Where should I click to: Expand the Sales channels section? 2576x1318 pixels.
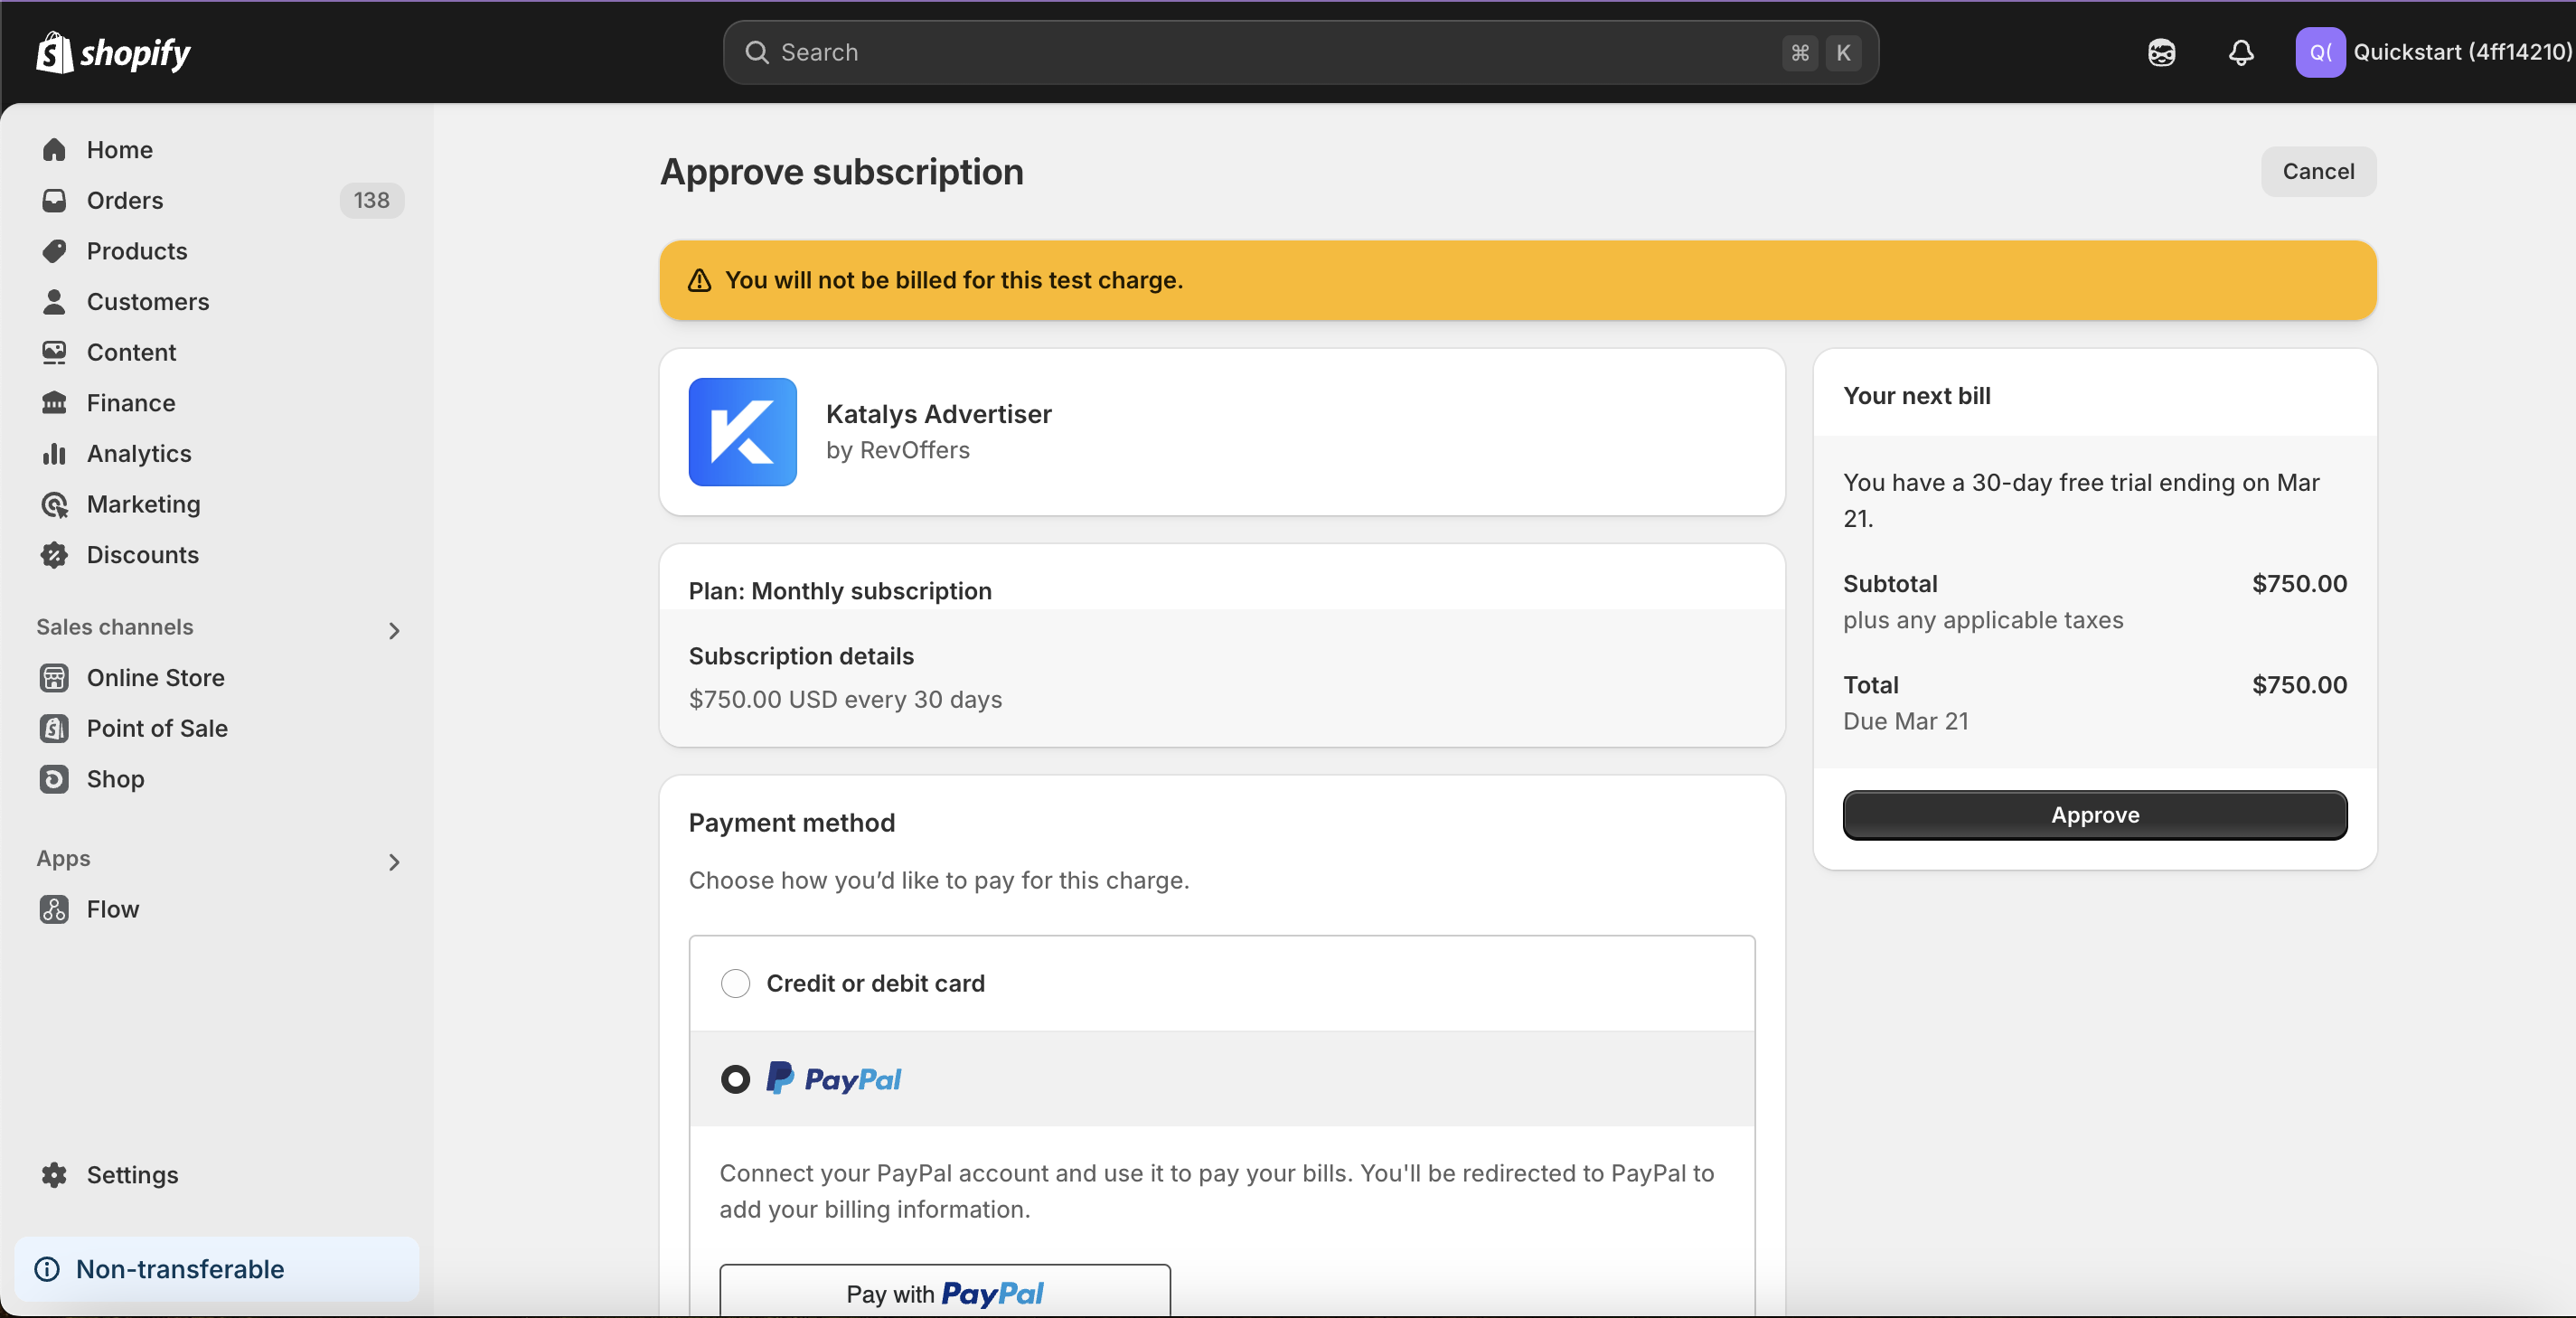(393, 630)
